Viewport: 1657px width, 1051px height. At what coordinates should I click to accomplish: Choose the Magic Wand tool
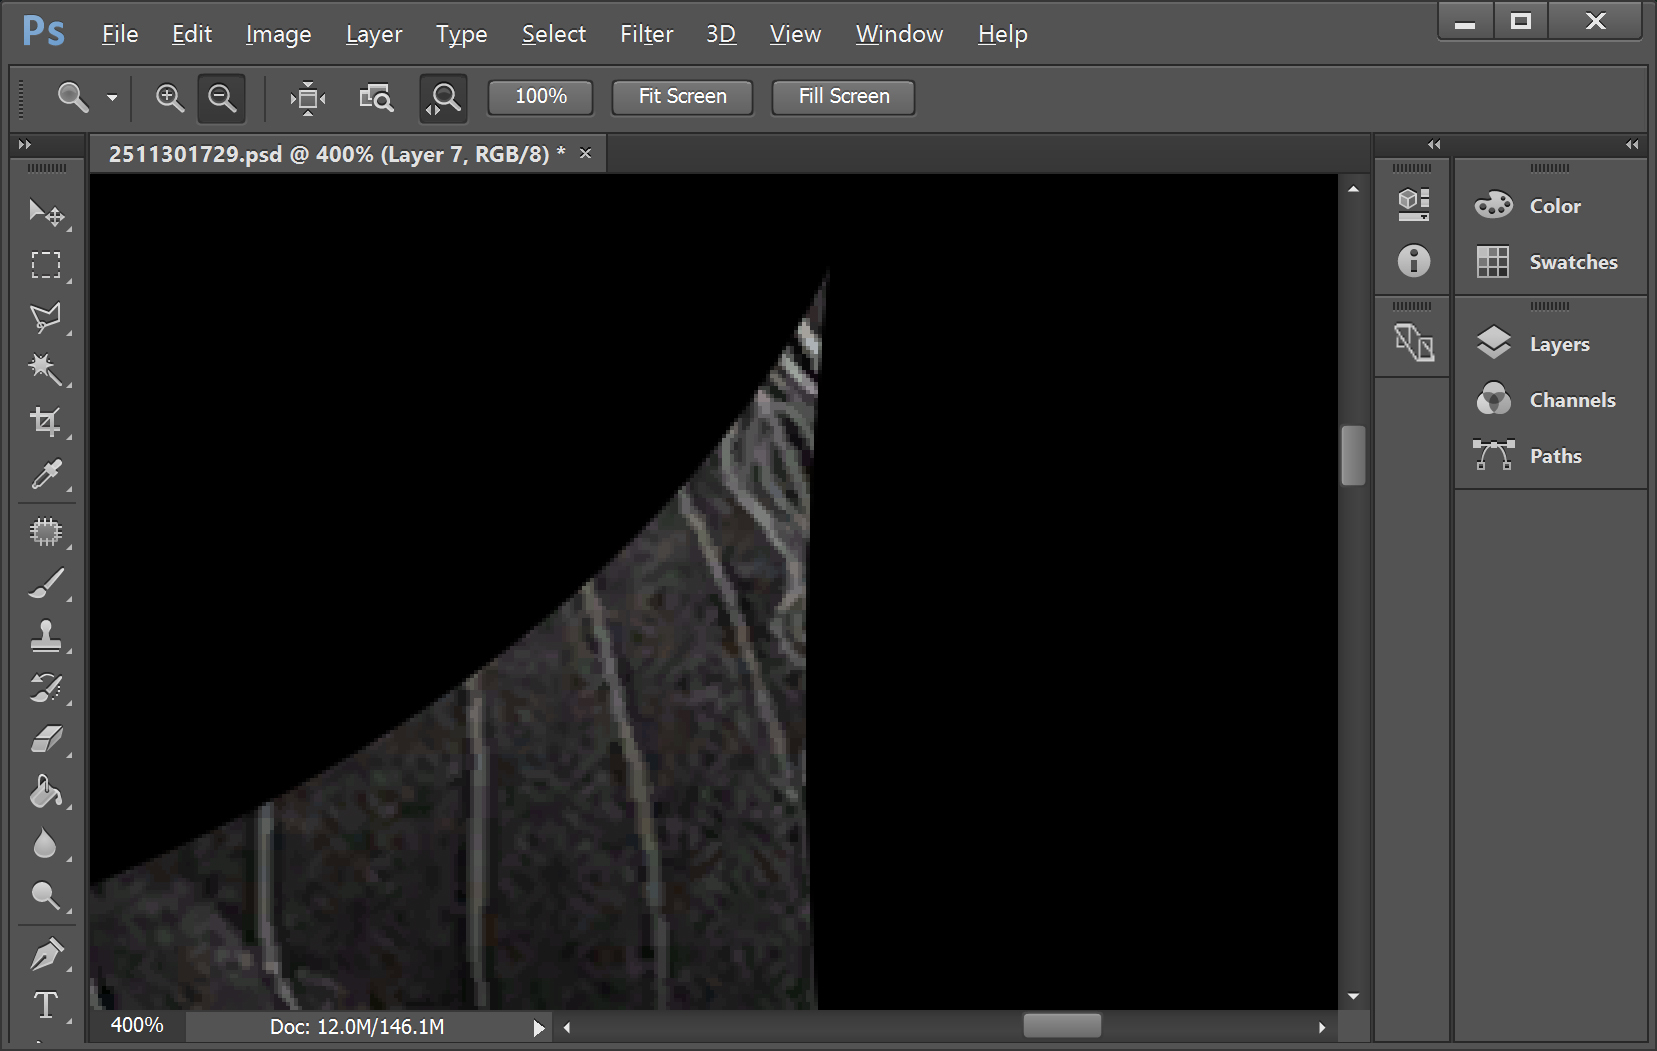[45, 369]
